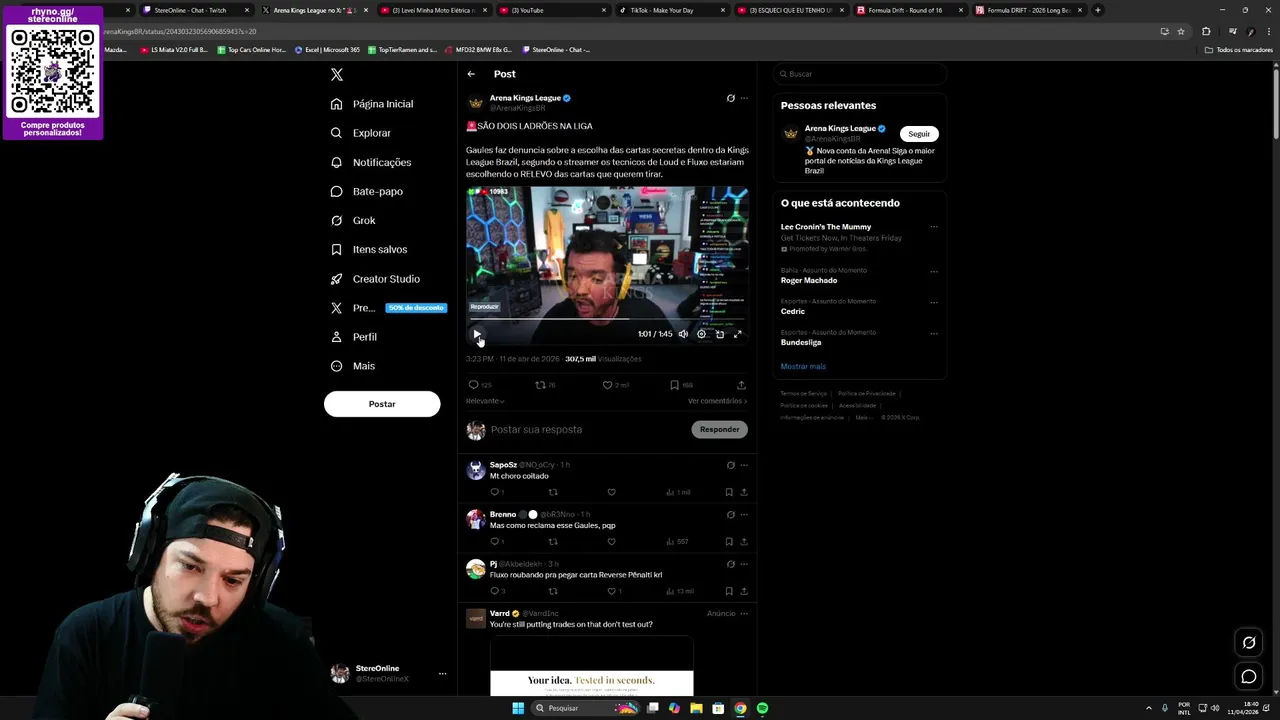The image size is (1280, 720).
Task: Repost Pj's reply
Action: click(x=552, y=591)
